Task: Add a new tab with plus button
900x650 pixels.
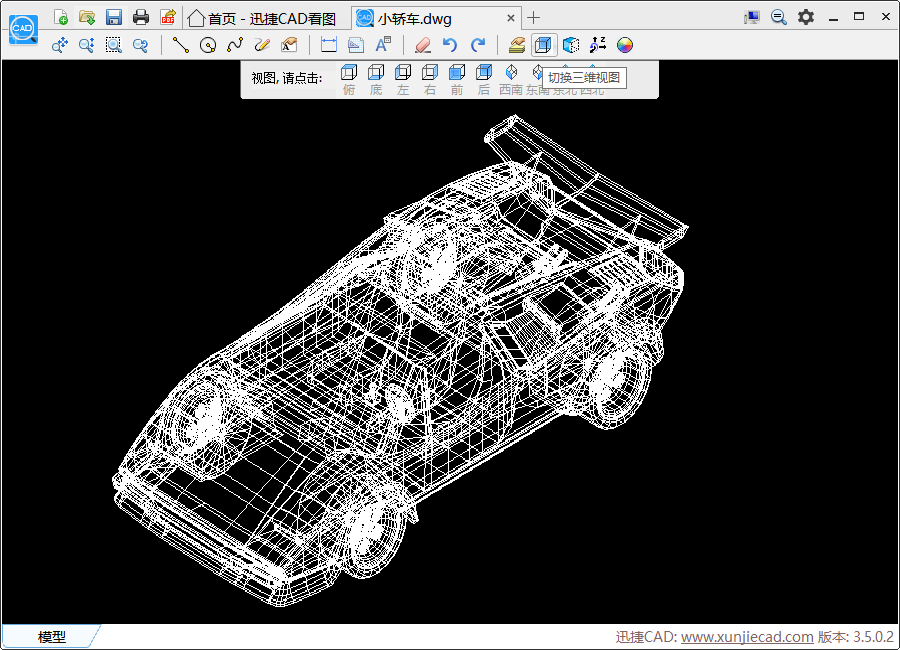Action: click(x=533, y=18)
